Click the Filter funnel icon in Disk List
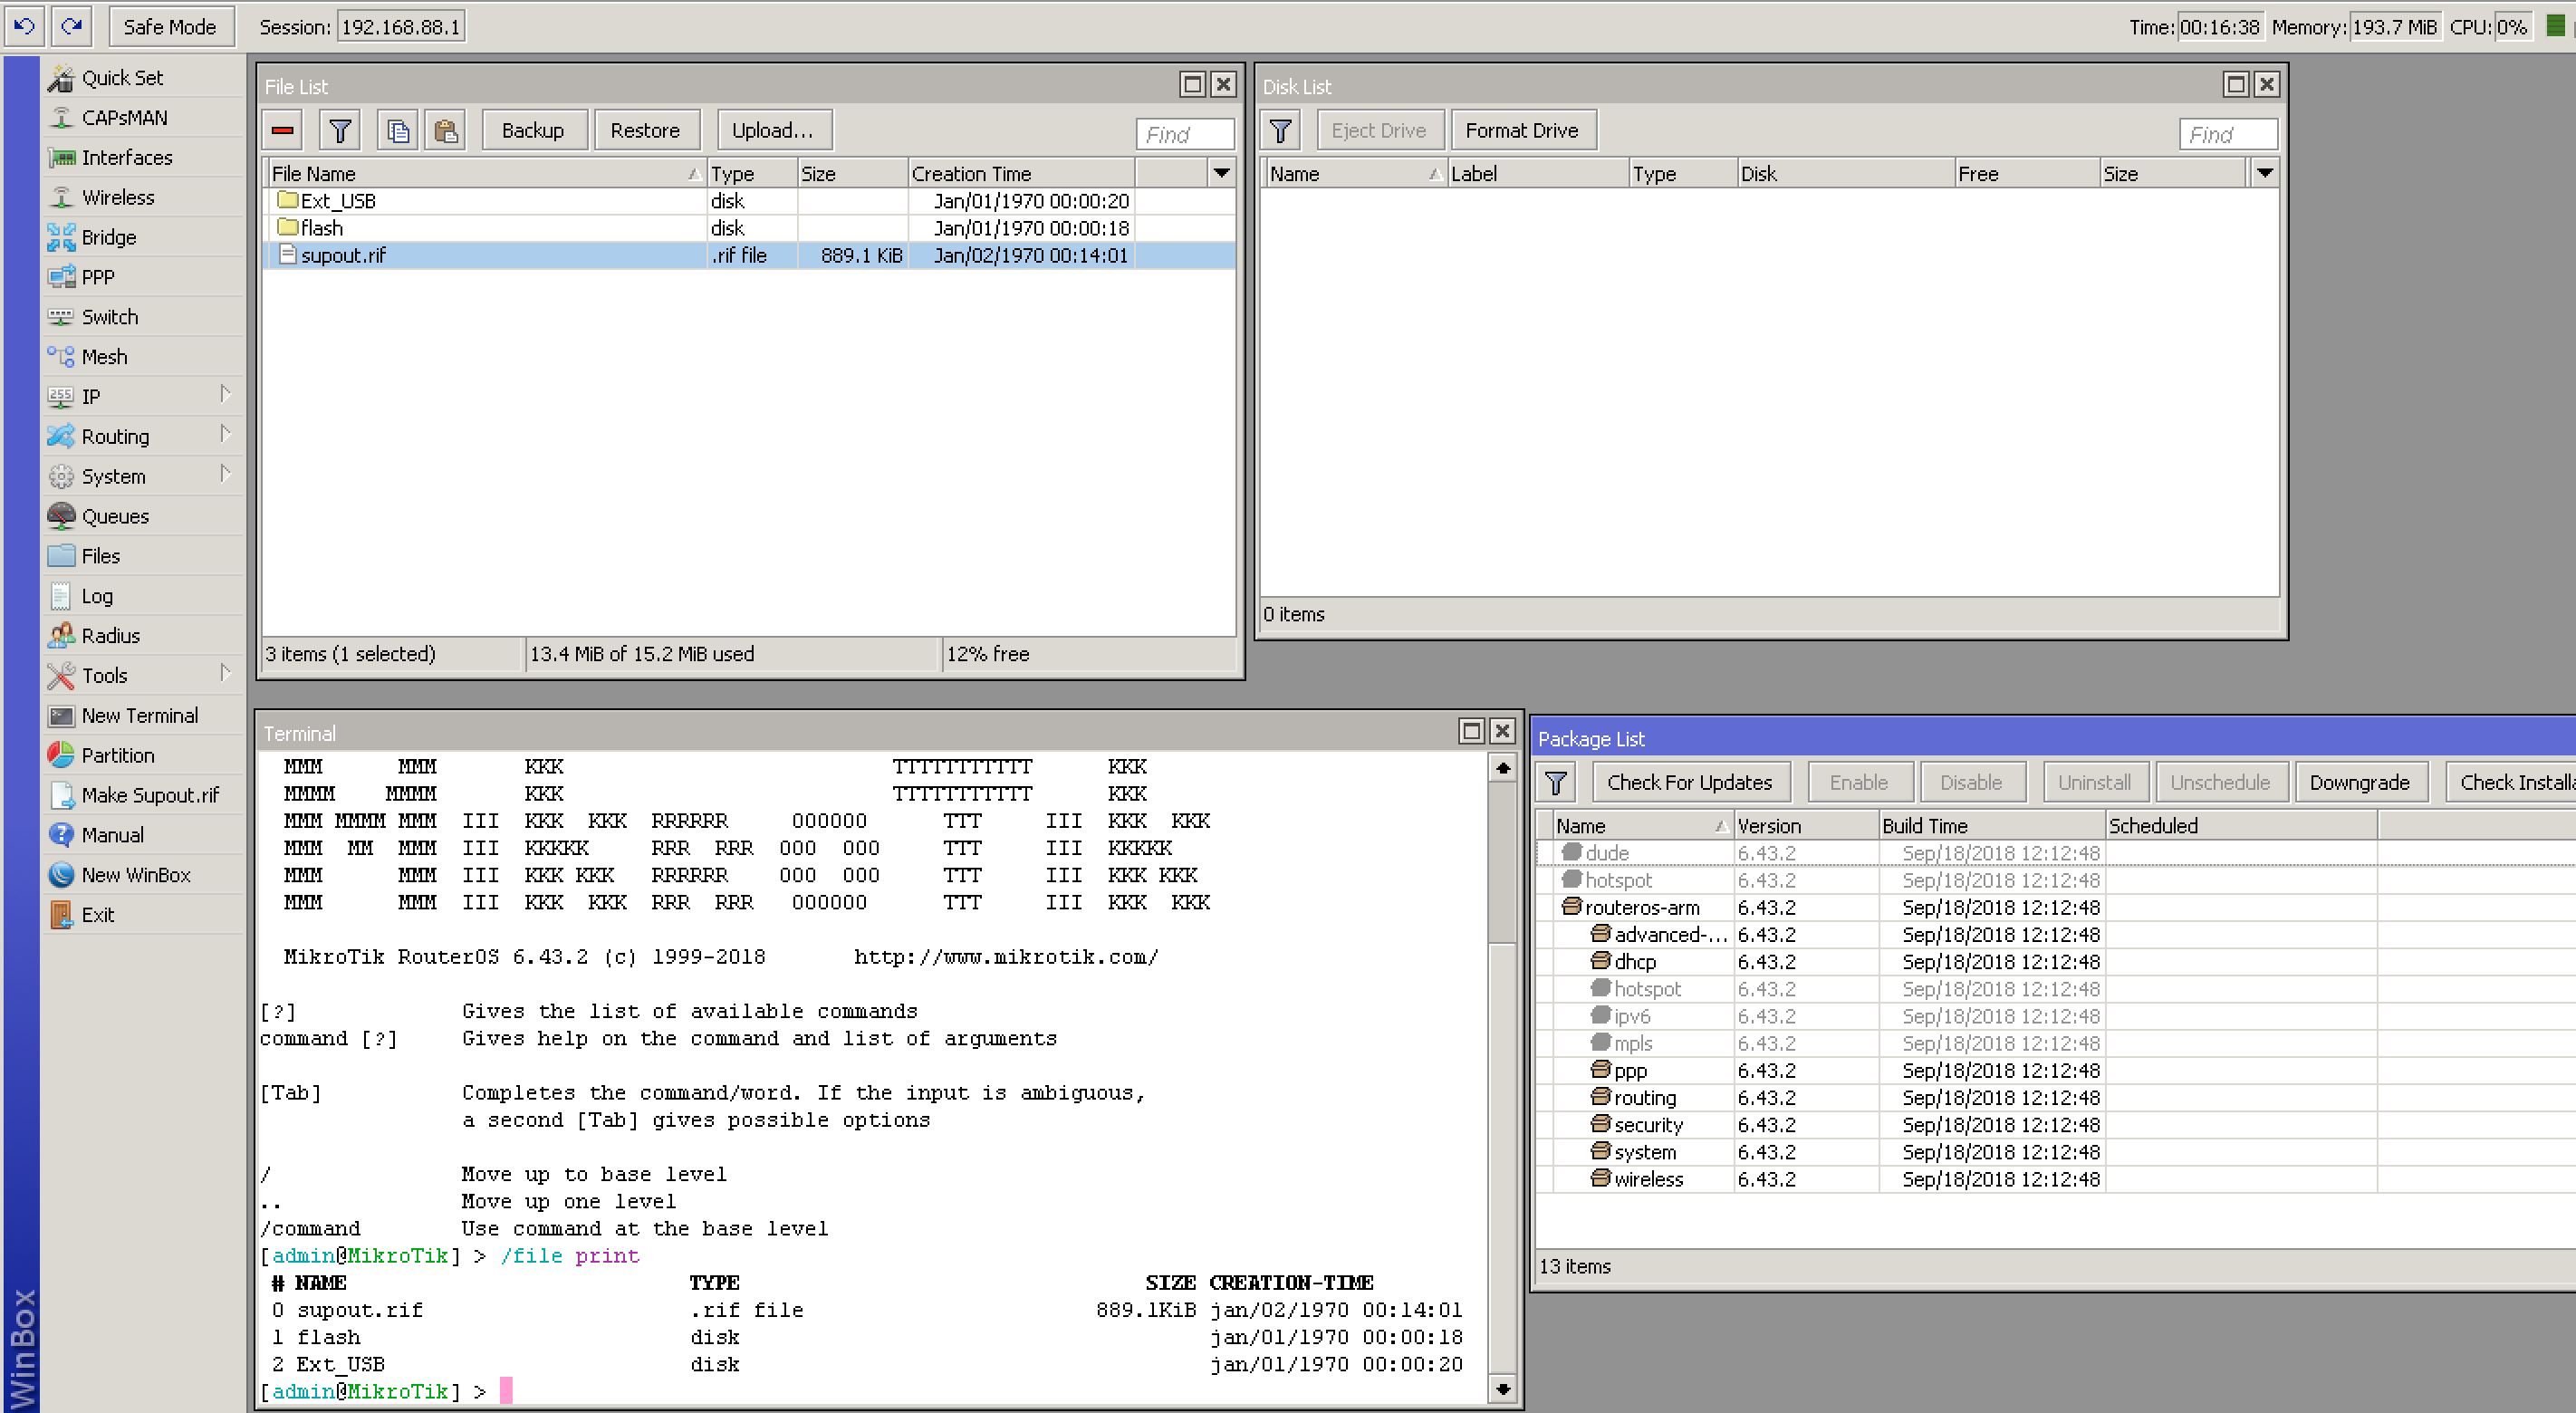 coord(1280,131)
